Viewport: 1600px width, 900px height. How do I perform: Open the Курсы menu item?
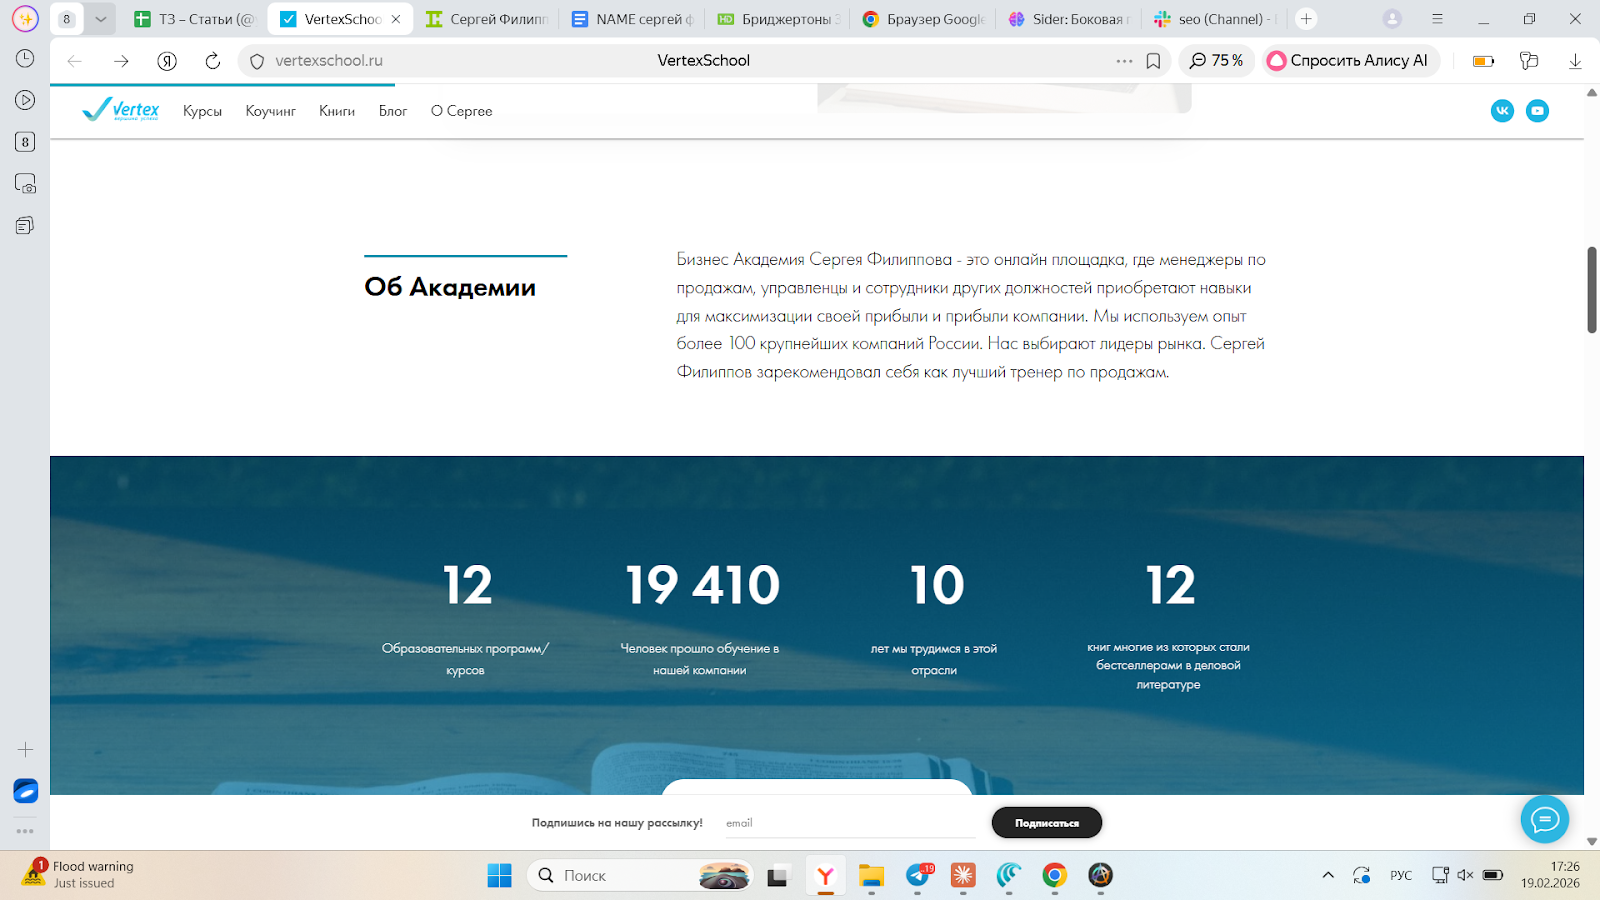pyautogui.click(x=202, y=111)
